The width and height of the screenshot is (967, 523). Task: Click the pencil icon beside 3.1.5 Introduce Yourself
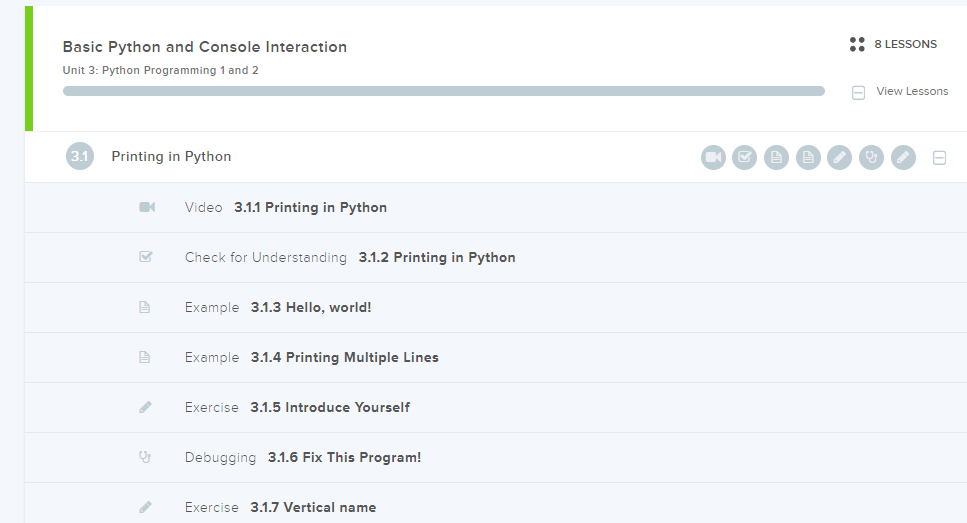point(145,407)
